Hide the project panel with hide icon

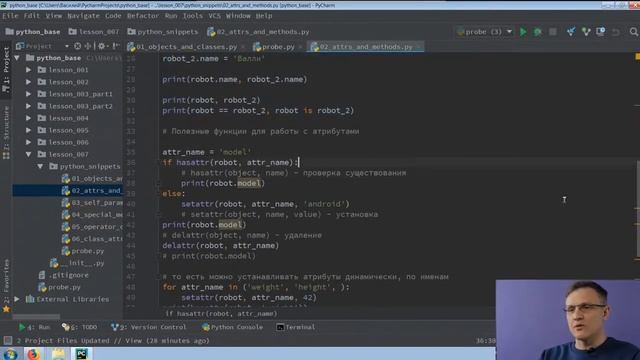click(x=116, y=46)
